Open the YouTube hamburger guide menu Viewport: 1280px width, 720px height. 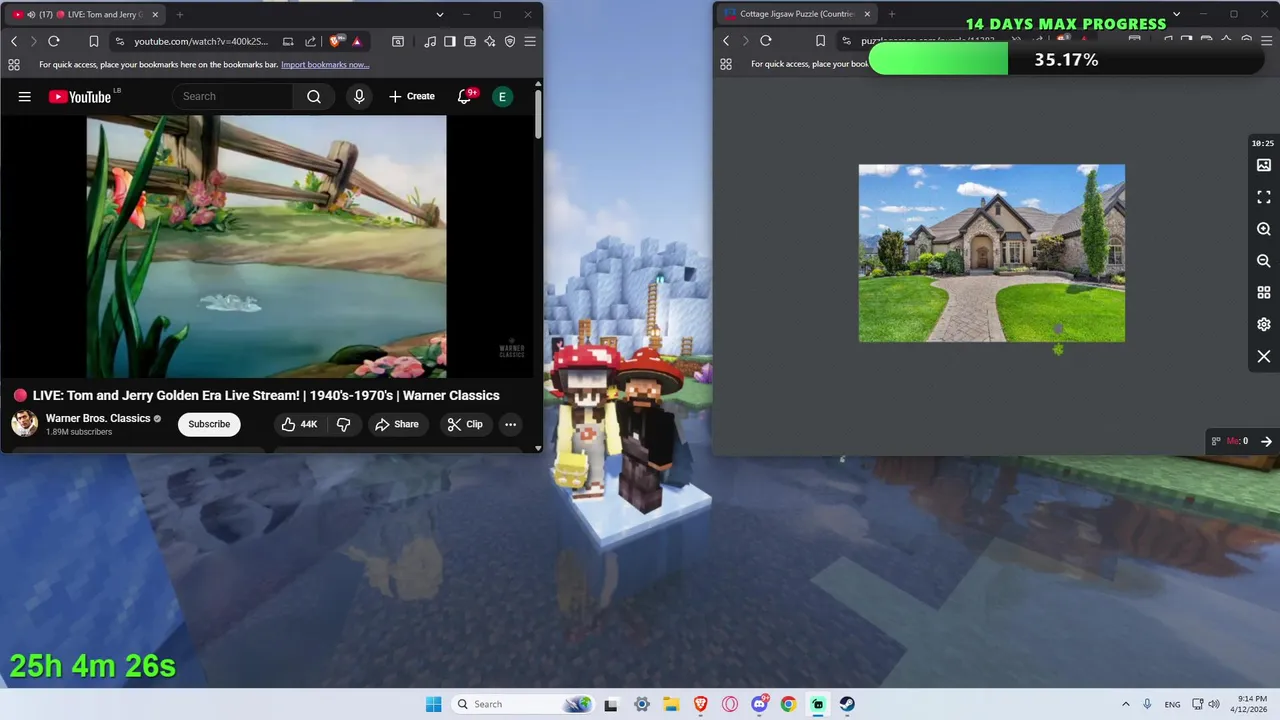pos(25,96)
